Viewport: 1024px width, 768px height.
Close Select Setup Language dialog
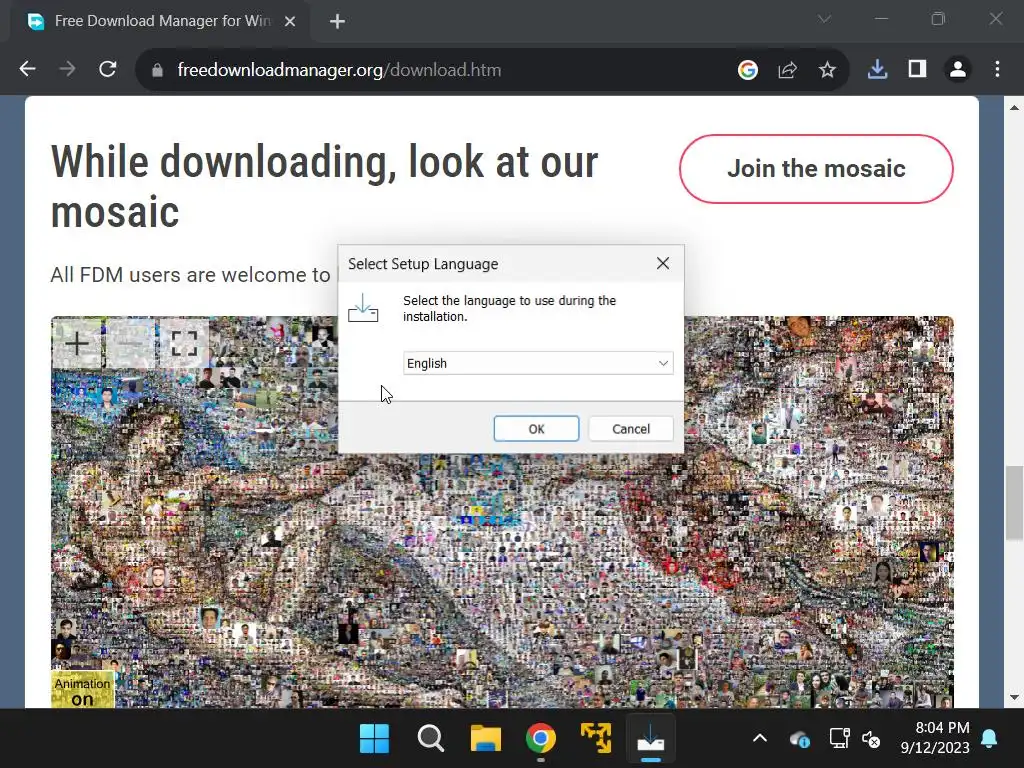[663, 263]
